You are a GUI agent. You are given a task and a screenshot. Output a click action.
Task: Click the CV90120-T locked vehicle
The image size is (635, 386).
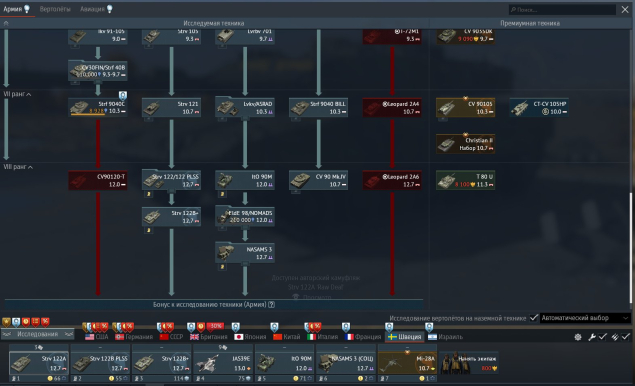[x=98, y=180]
